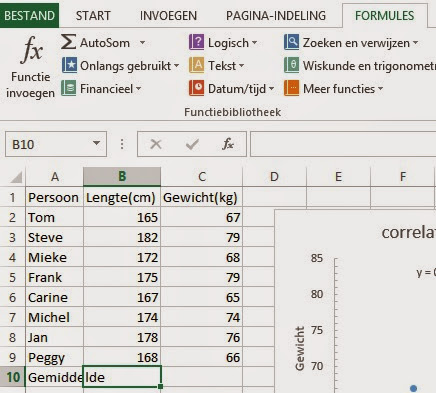This screenshot has height=393, width=436.
Task: Select cell containing Persoon
Action: (x=54, y=197)
